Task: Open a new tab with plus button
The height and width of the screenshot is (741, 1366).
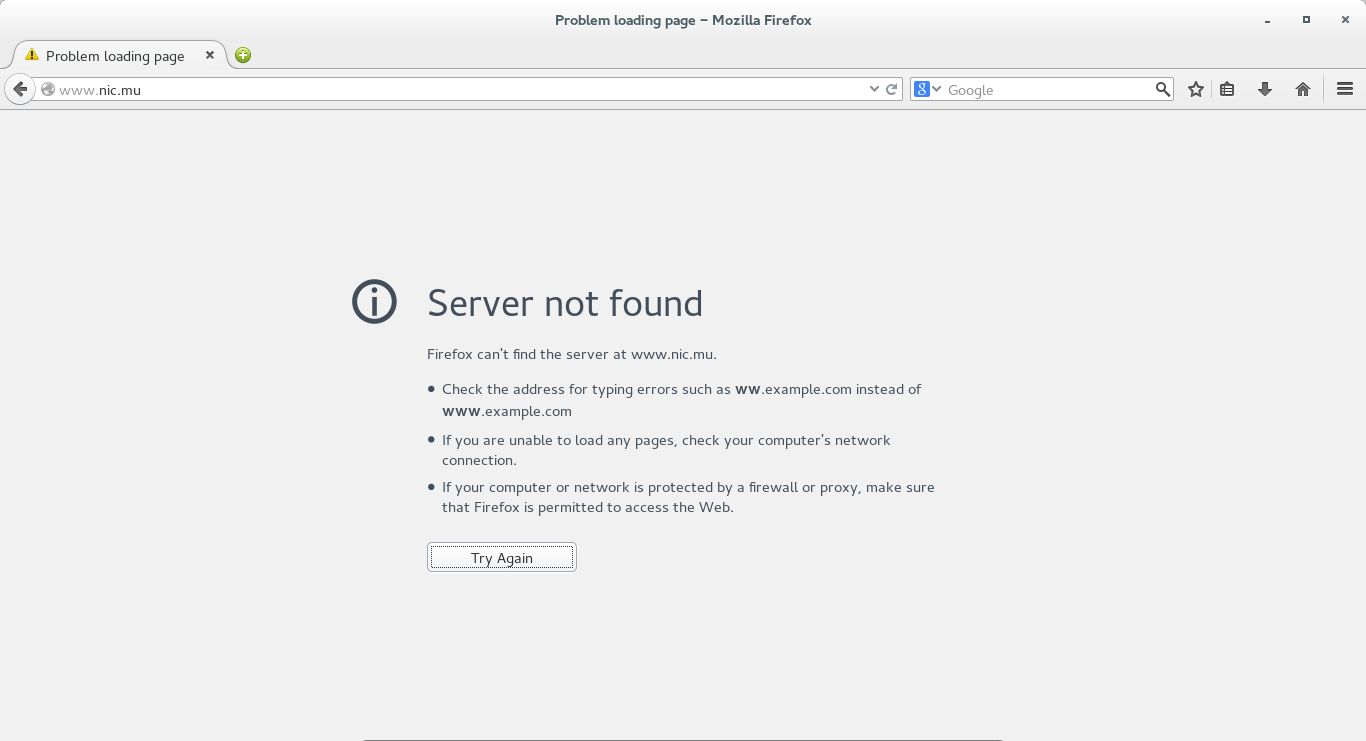Action: pyautogui.click(x=243, y=55)
